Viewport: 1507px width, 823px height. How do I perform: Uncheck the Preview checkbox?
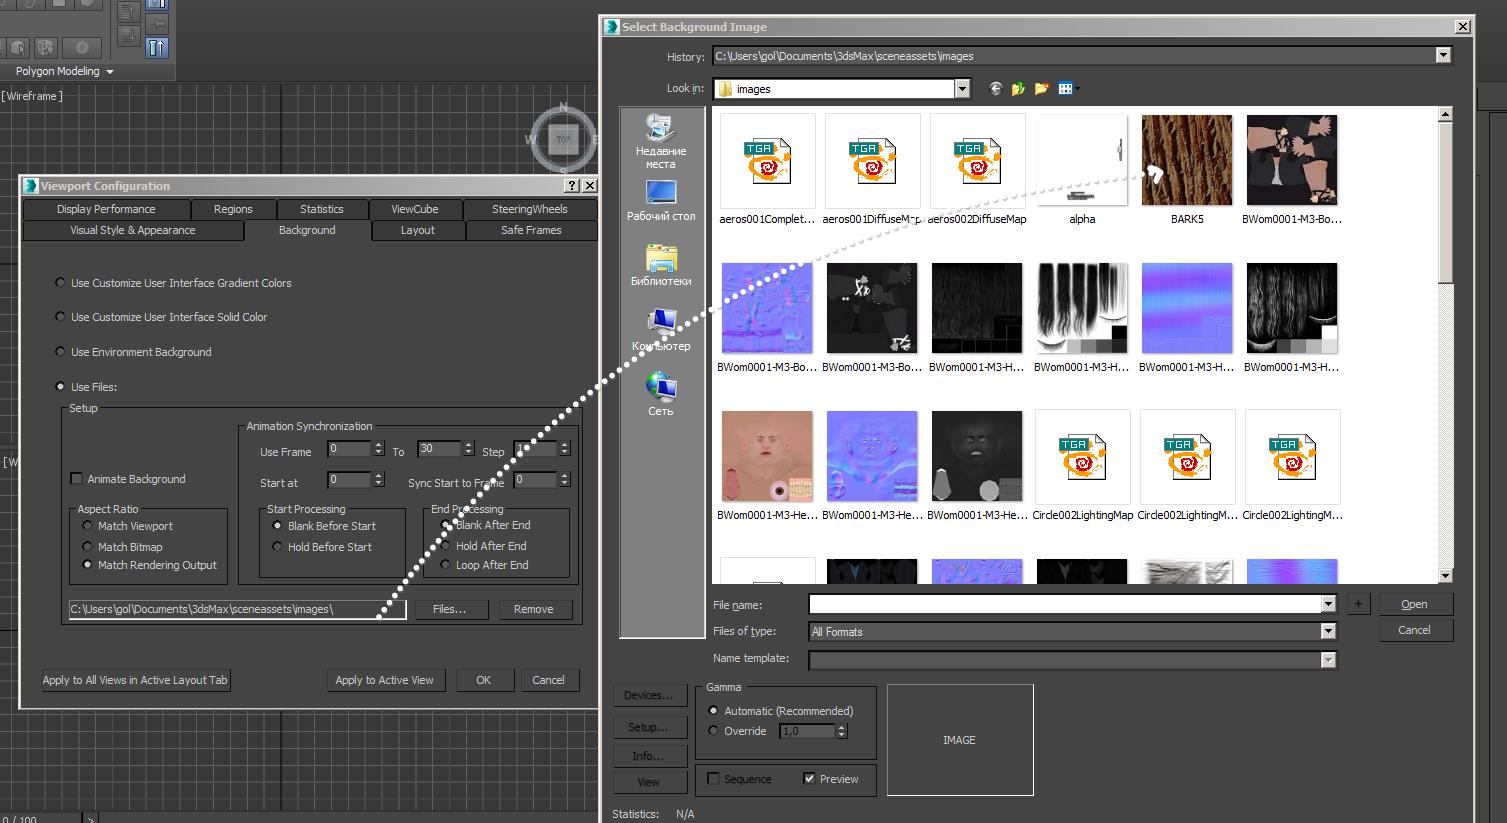pos(809,779)
